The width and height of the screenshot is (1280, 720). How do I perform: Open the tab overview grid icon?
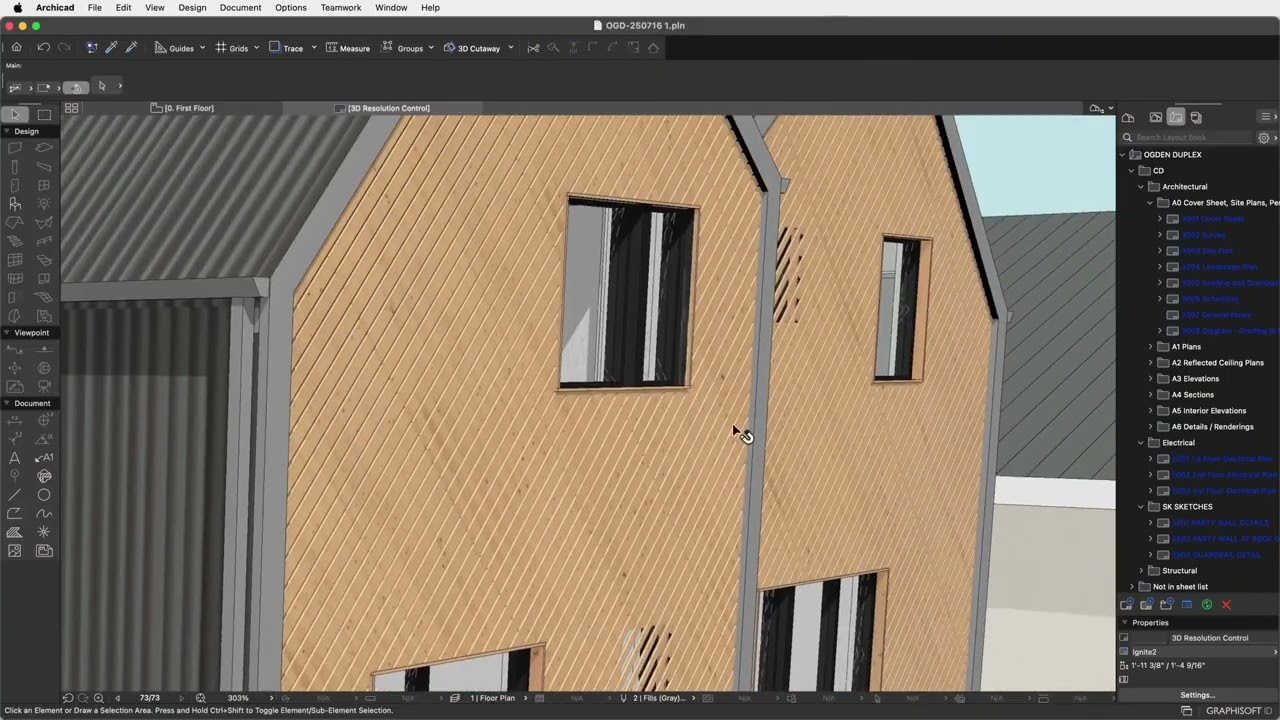coord(72,108)
